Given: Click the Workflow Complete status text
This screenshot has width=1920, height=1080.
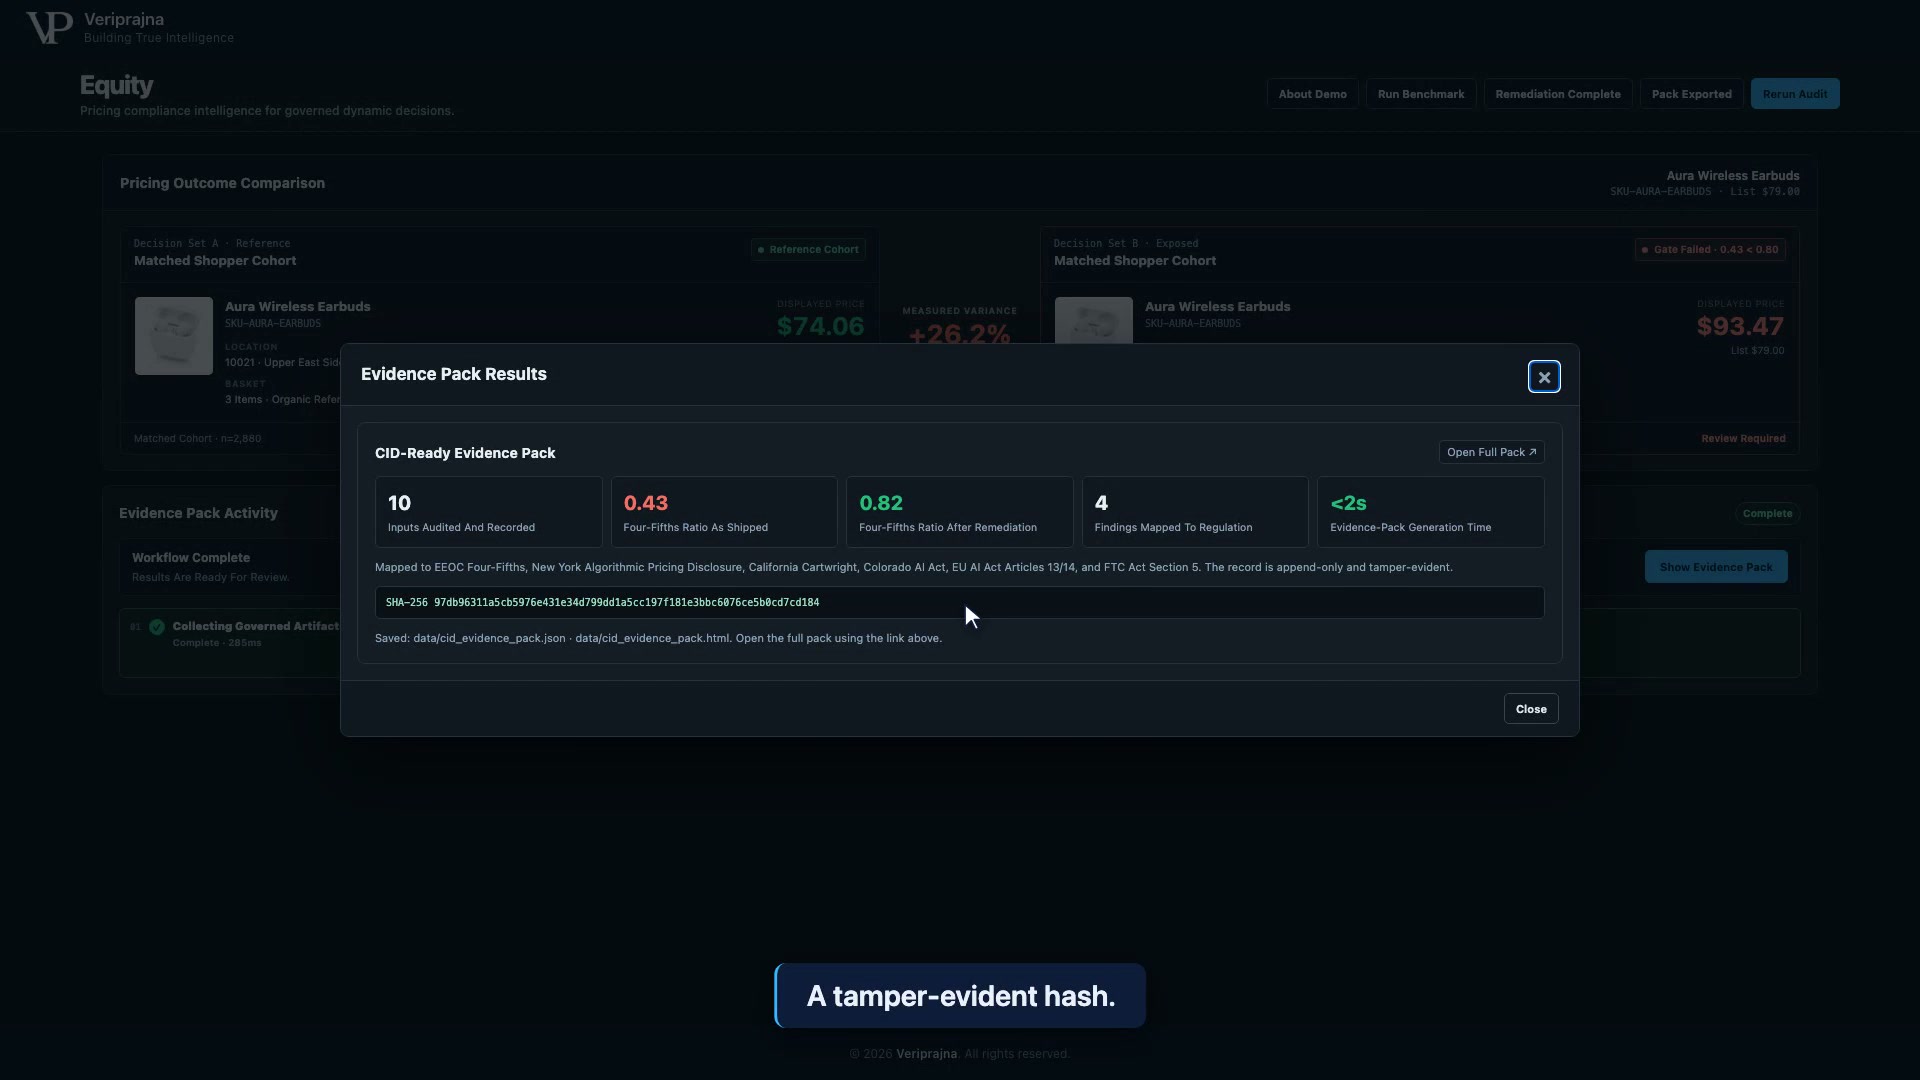Looking at the screenshot, I should click(191, 558).
